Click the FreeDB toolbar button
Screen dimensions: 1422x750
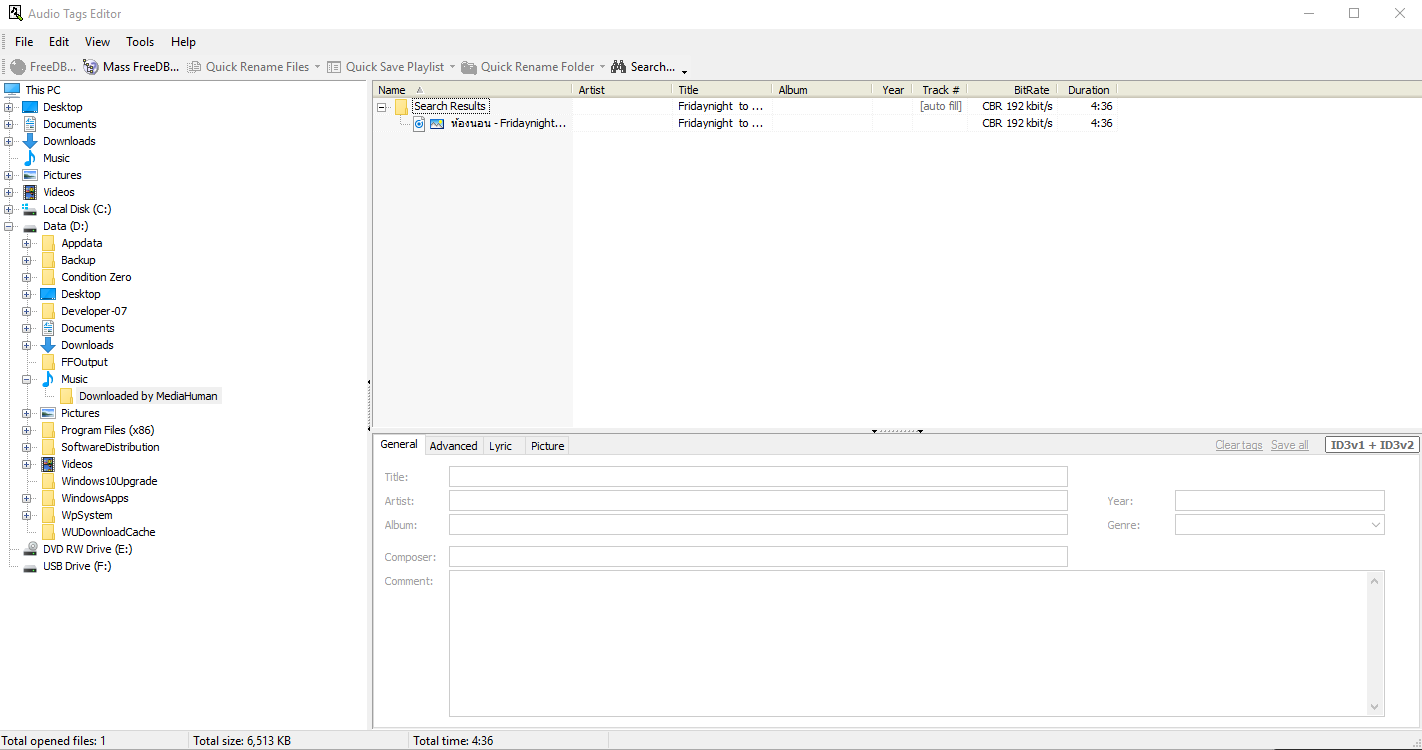coord(44,67)
